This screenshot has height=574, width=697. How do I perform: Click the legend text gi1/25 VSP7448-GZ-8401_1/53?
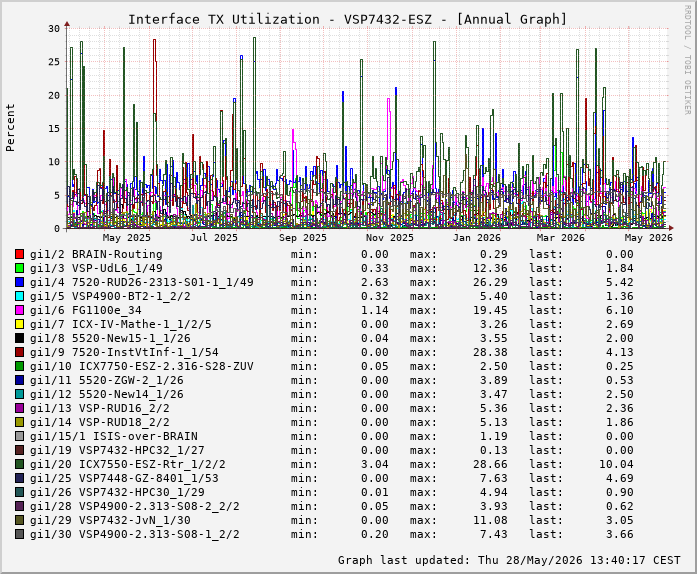[124, 478]
